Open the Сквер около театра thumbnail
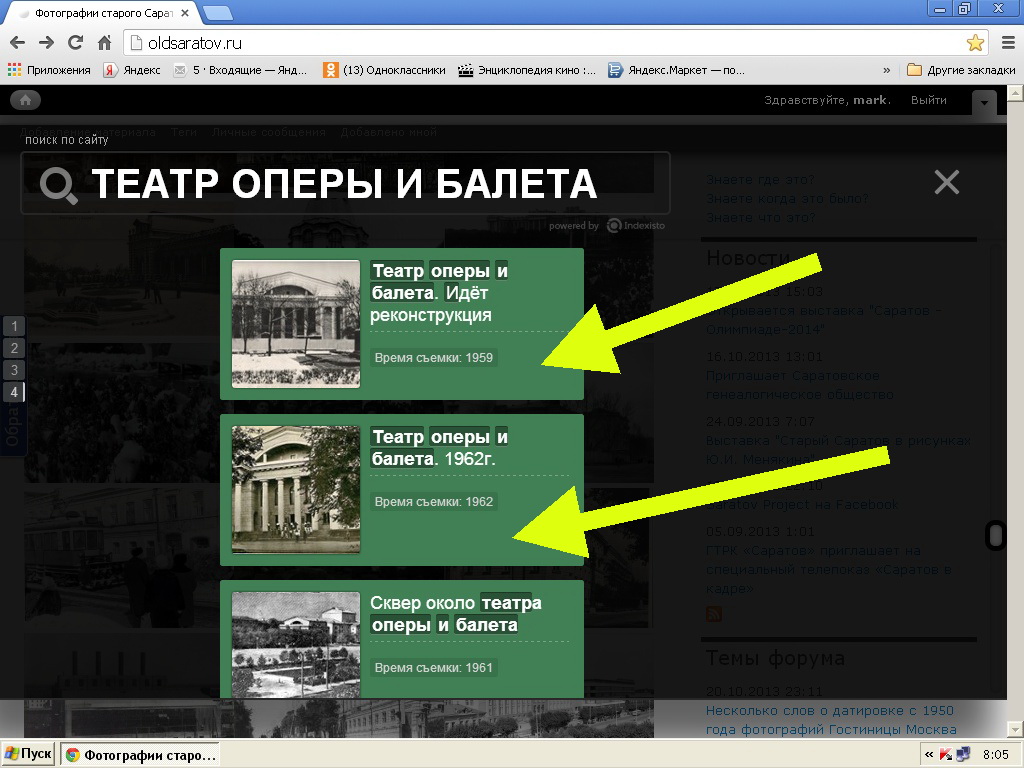Image resolution: width=1024 pixels, height=768 pixels. pos(296,643)
